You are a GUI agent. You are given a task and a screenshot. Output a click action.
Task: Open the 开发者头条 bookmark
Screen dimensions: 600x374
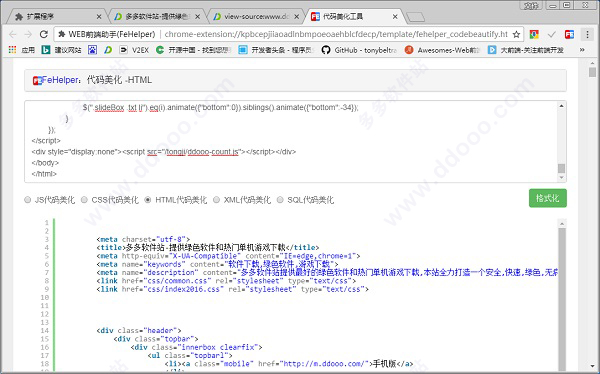[x=276, y=50]
